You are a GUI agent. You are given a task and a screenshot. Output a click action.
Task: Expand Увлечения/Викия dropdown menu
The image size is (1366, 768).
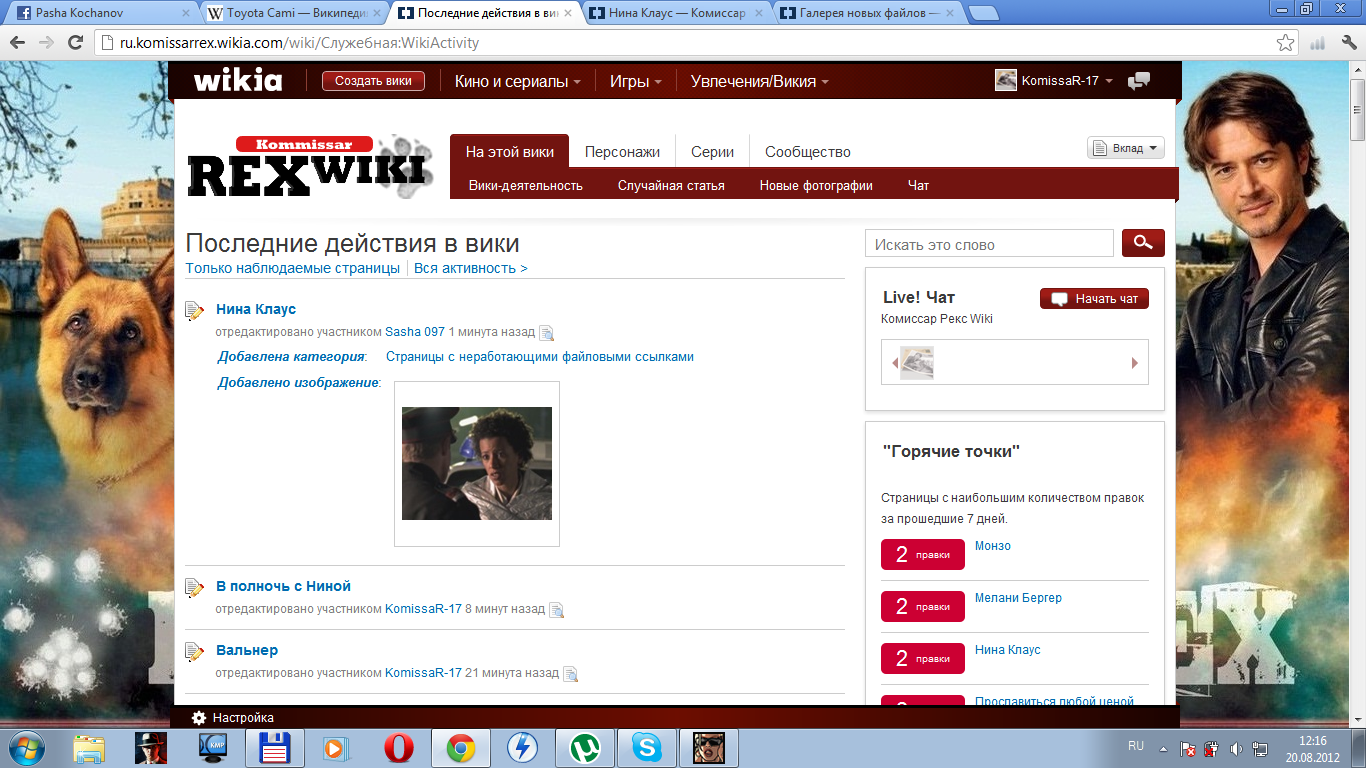[759, 82]
